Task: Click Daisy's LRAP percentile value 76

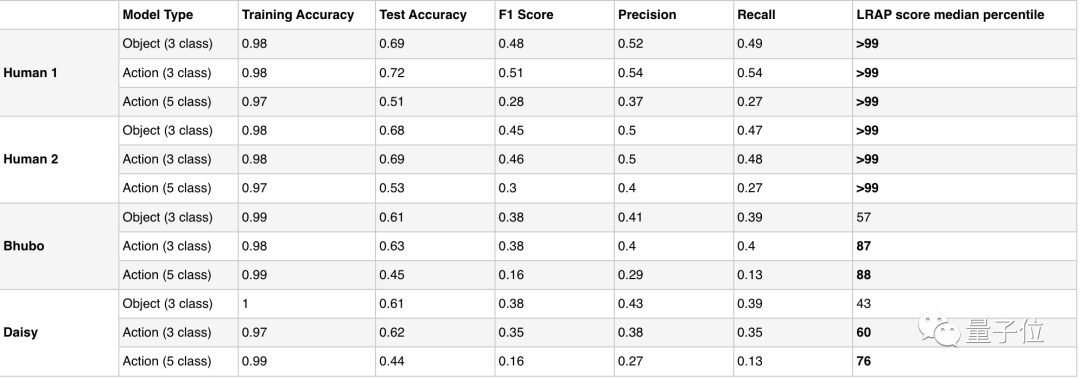Action: 864,361
